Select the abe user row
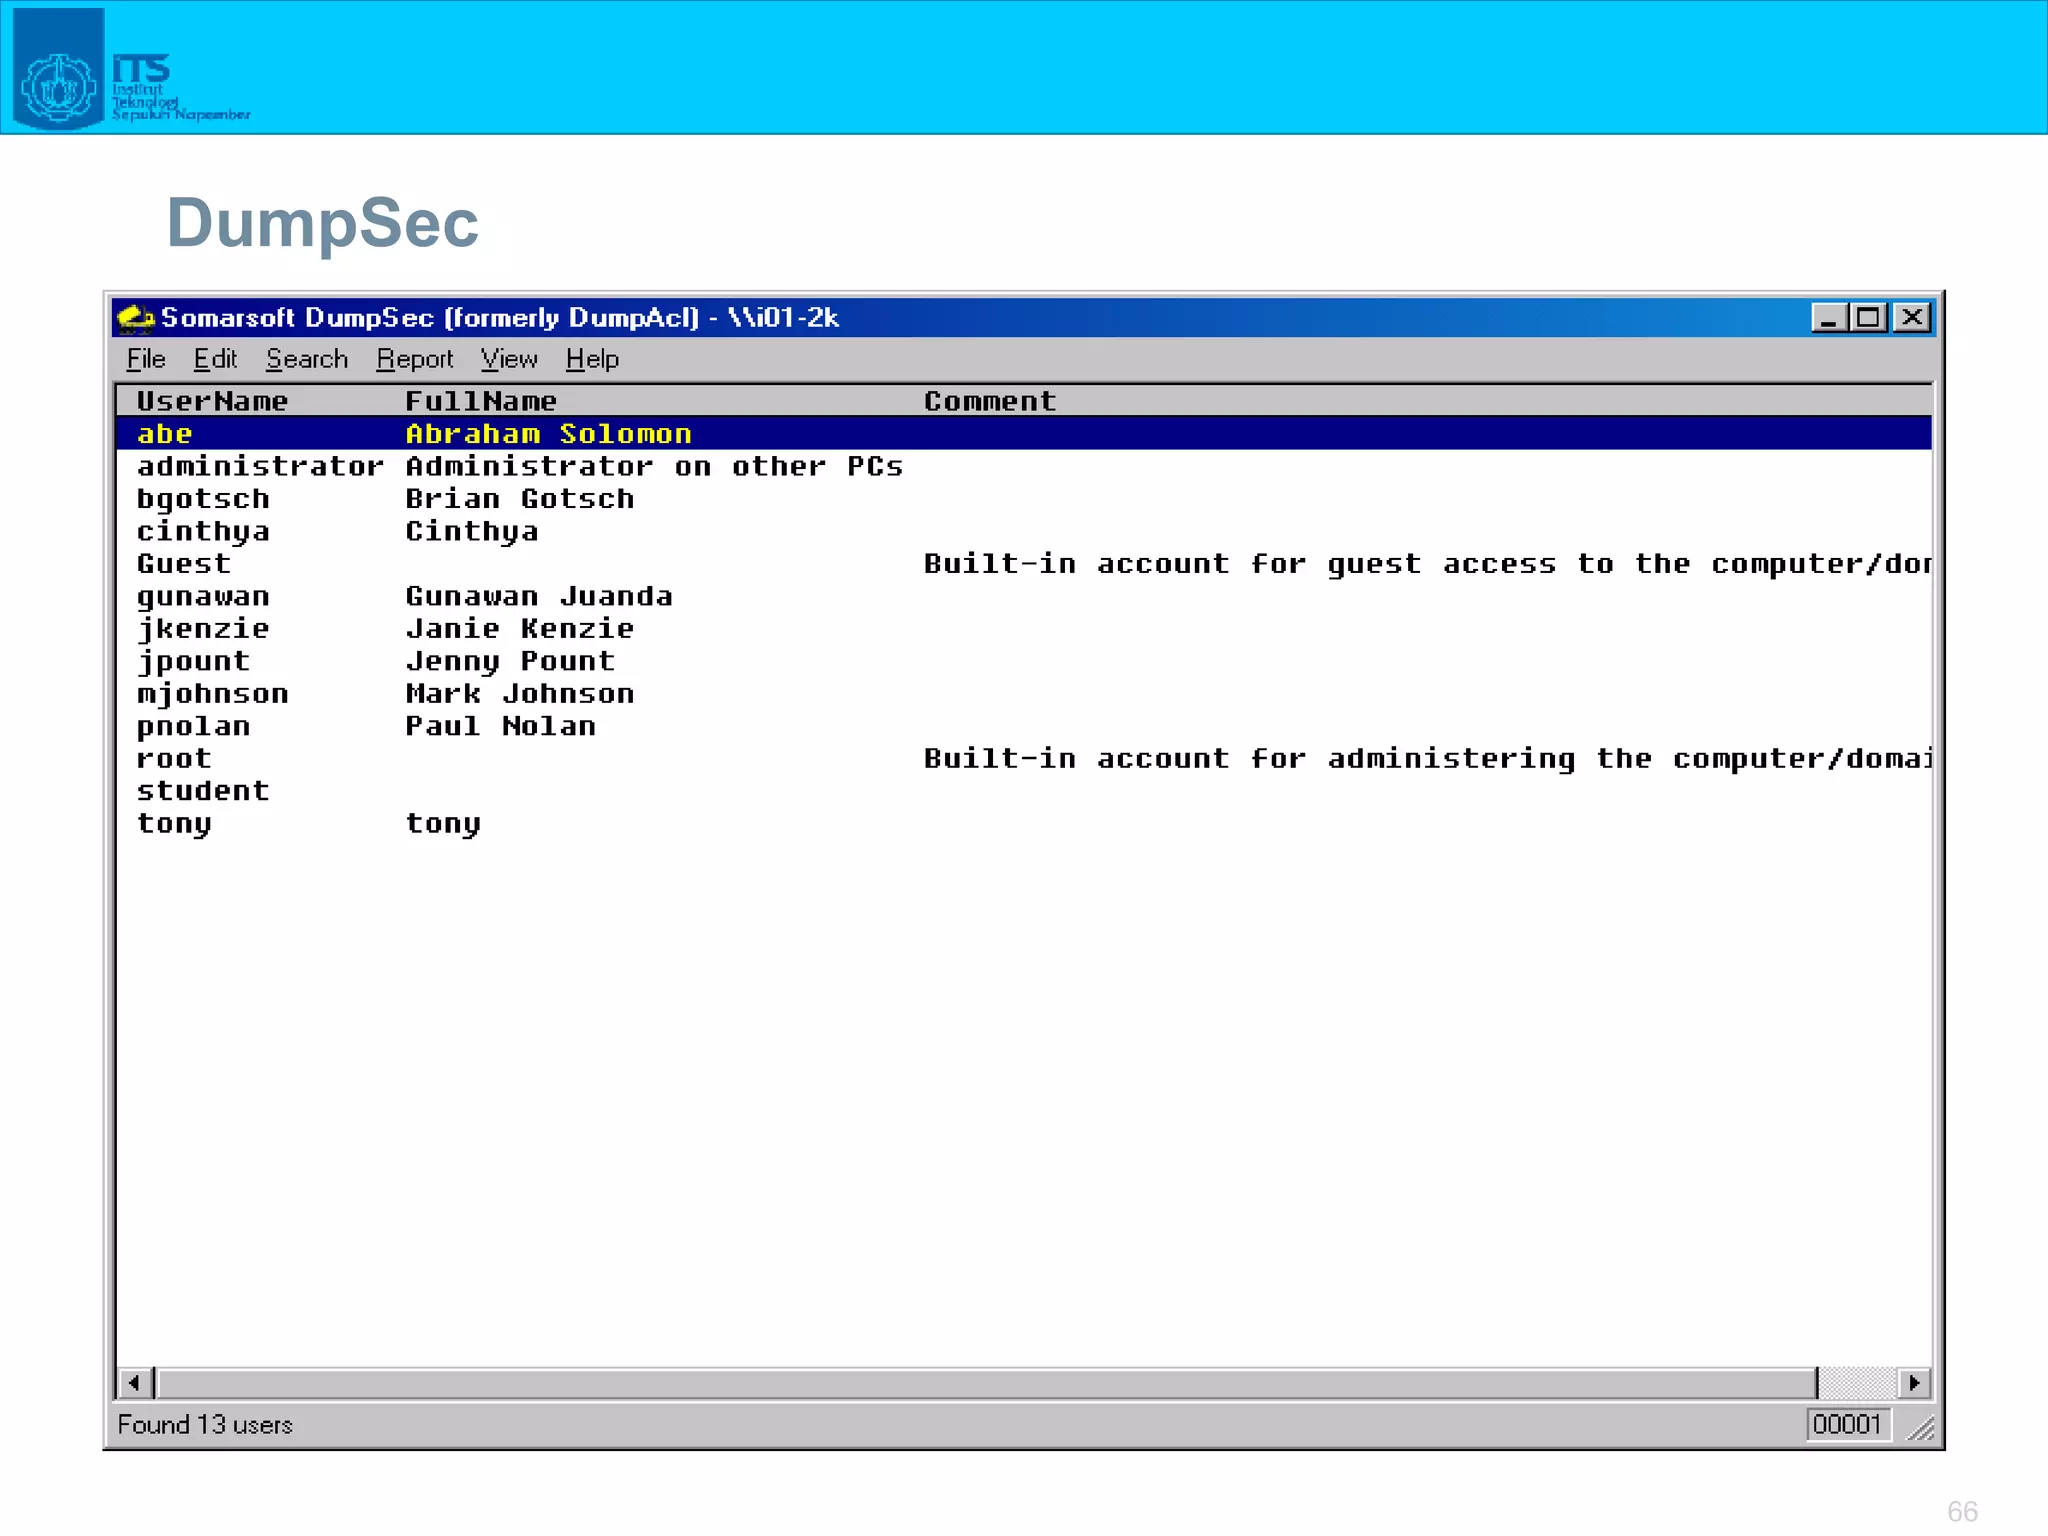This screenshot has width=2048, height=1536. point(1024,434)
